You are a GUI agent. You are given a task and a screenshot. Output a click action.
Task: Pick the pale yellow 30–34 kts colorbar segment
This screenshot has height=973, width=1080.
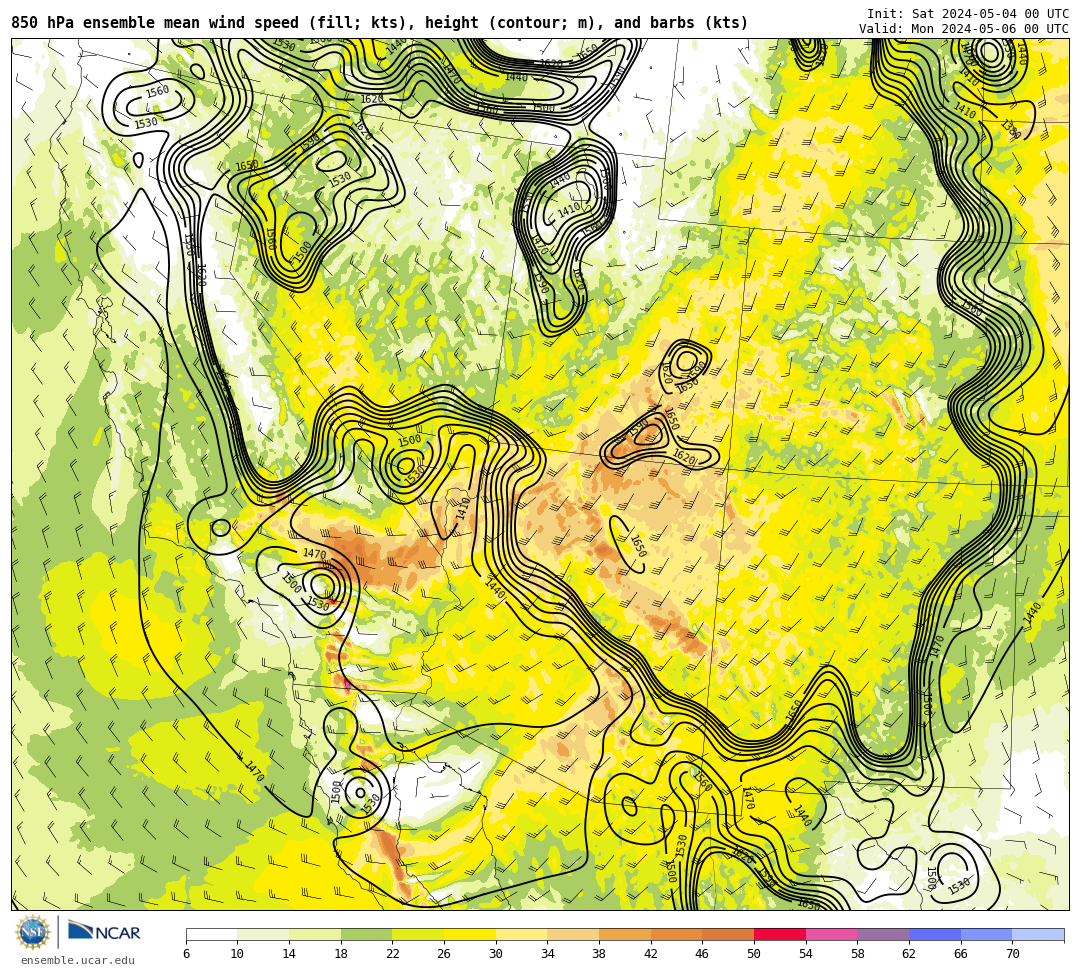(521, 934)
